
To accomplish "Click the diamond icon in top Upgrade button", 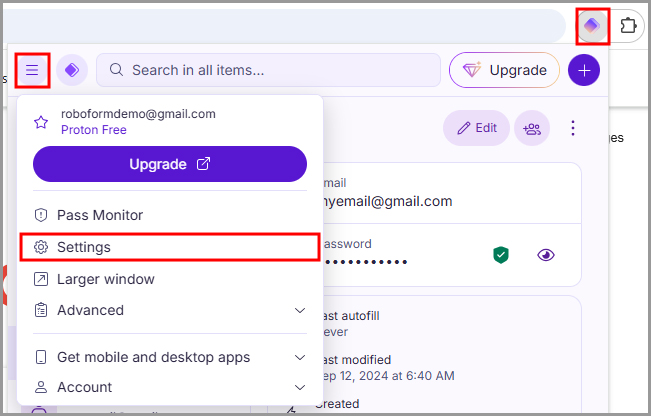I will point(471,70).
